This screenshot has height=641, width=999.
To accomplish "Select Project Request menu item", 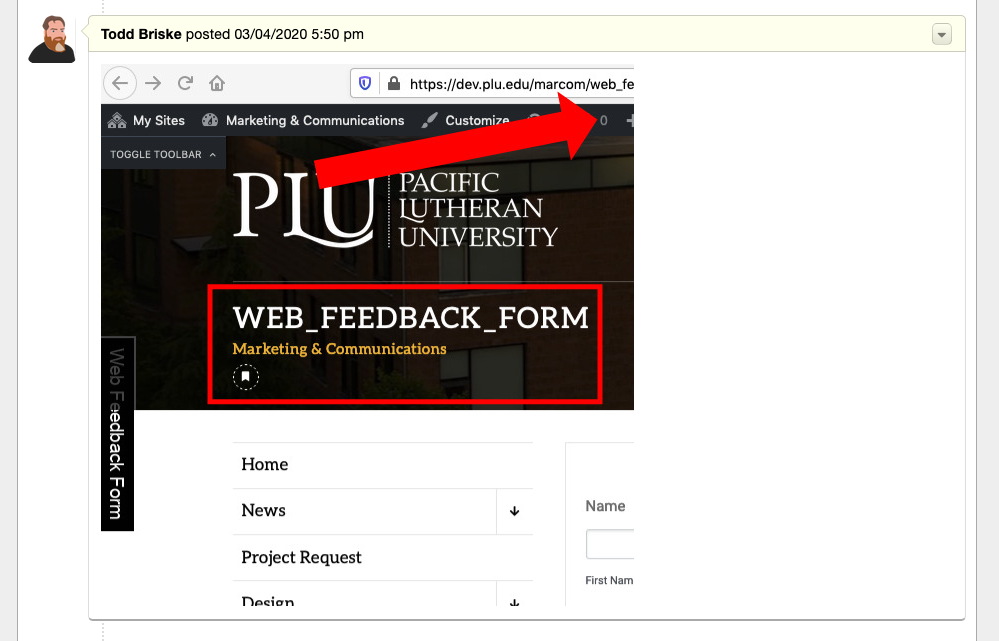I will (301, 558).
